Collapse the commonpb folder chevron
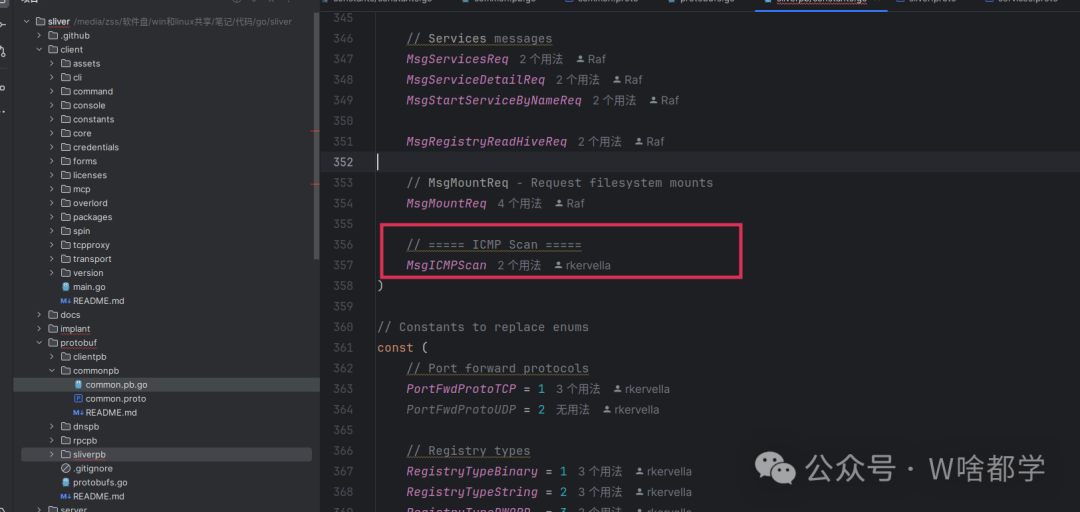 pos(52,371)
